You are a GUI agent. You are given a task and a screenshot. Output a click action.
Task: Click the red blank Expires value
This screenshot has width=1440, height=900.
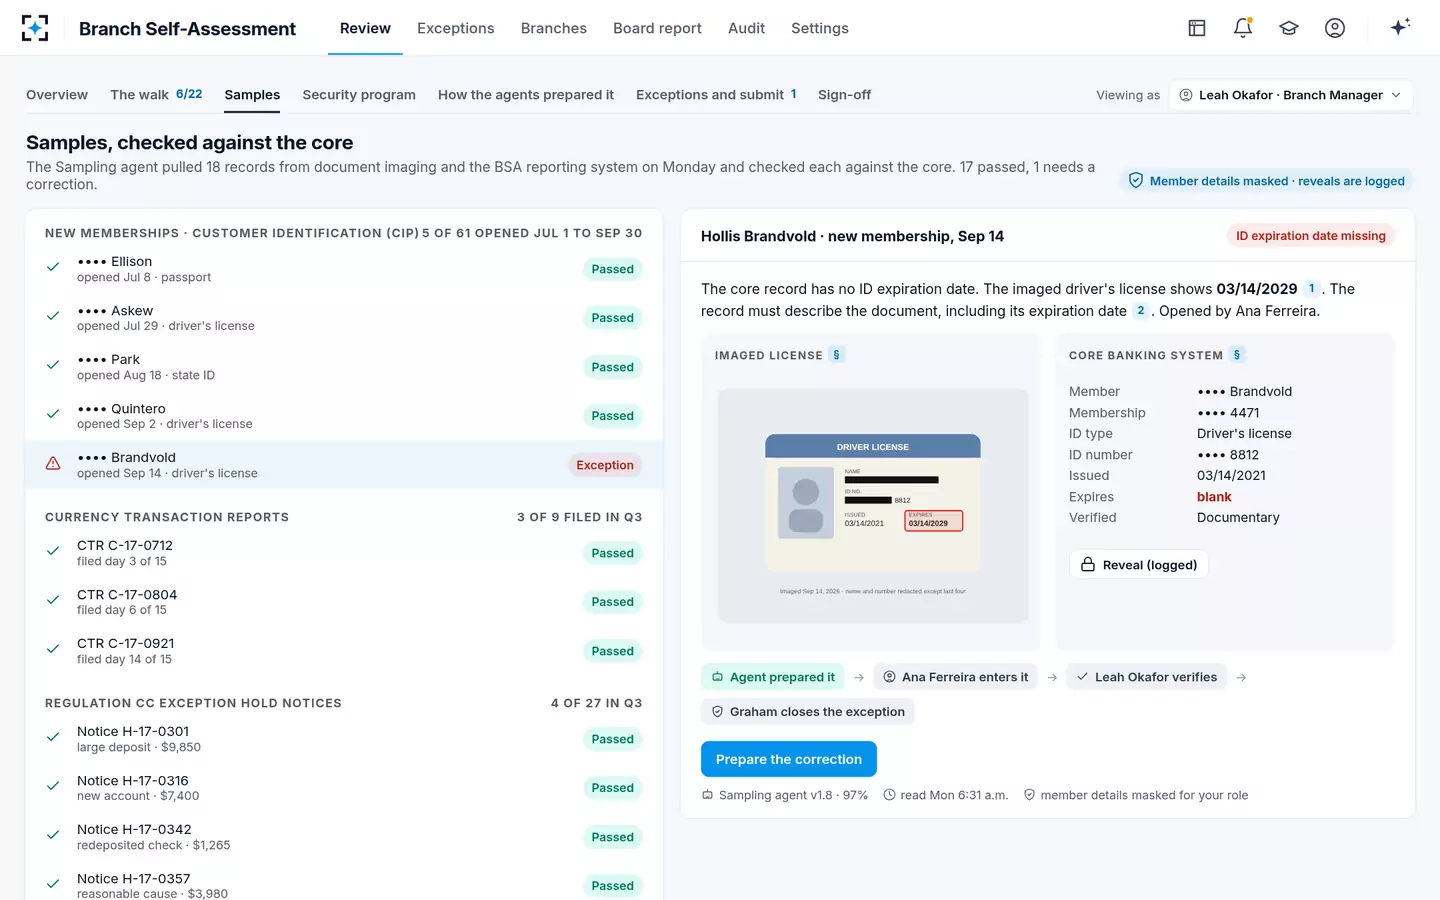(1214, 497)
